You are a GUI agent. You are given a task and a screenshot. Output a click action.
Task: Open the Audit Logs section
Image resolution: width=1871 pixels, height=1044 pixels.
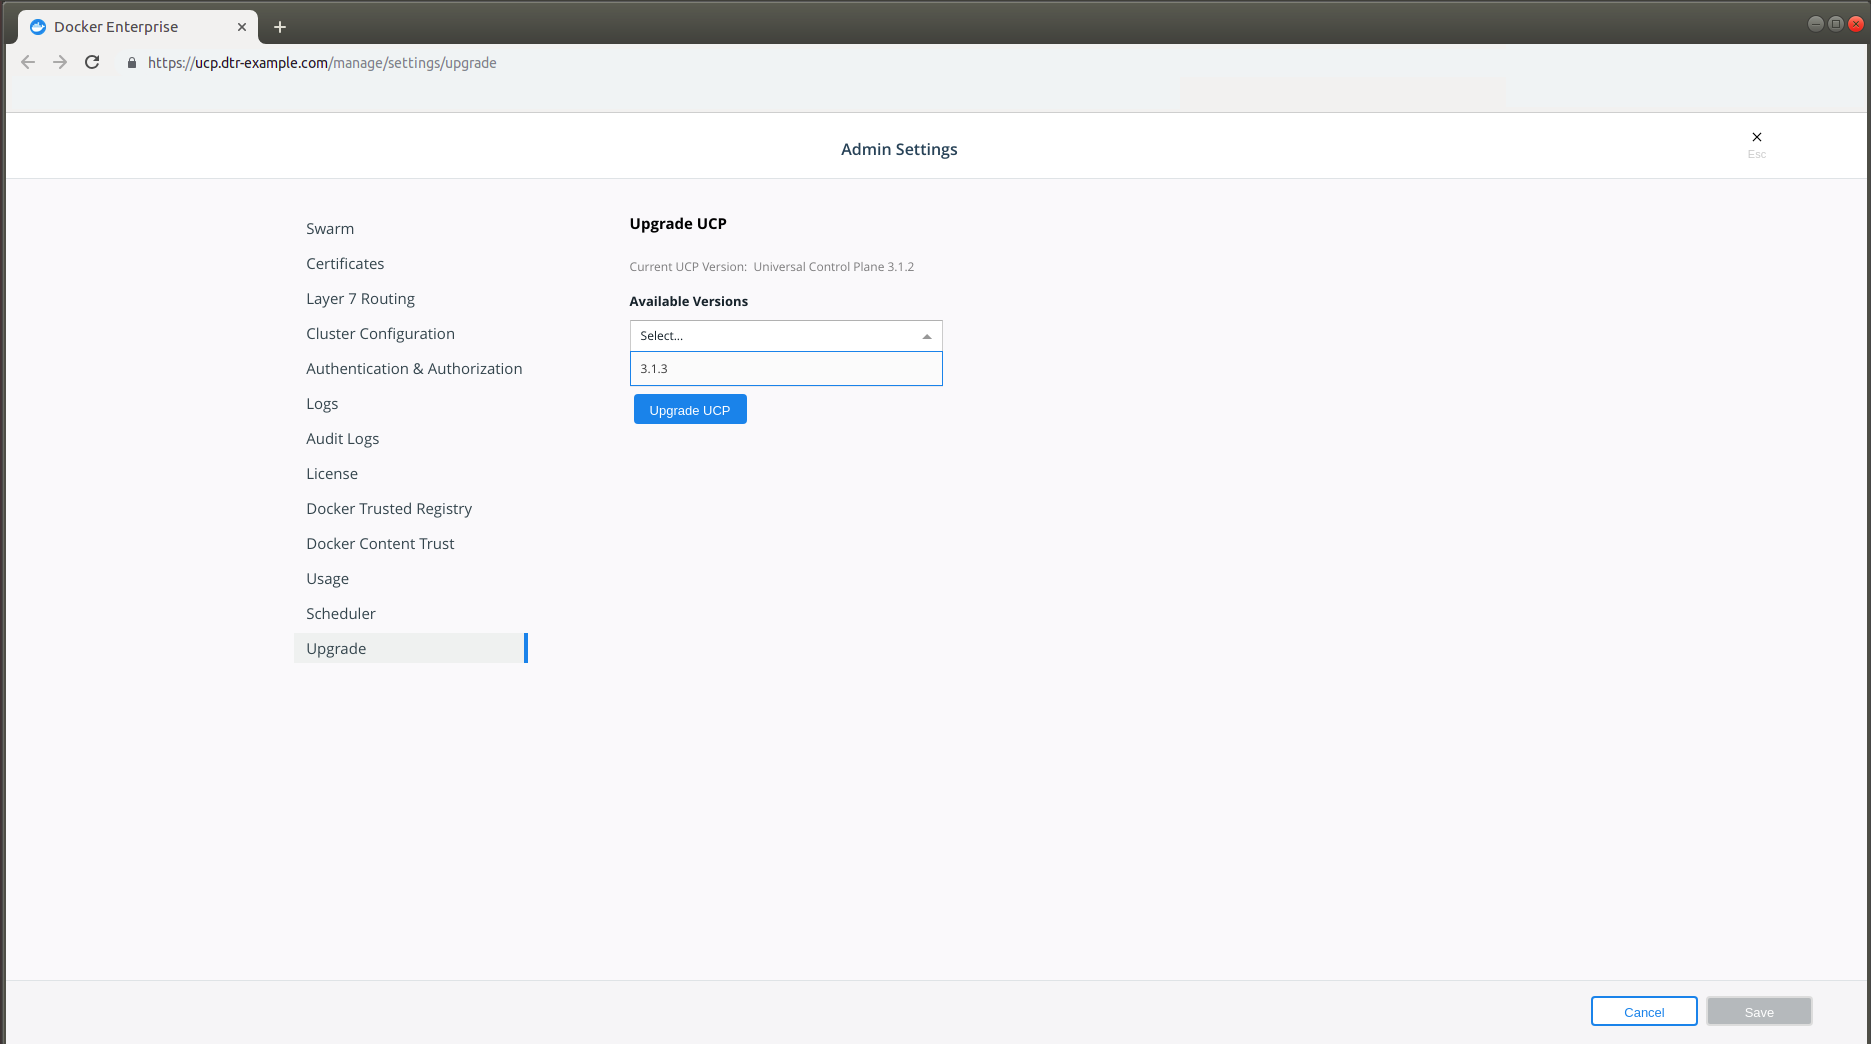pyautogui.click(x=342, y=439)
